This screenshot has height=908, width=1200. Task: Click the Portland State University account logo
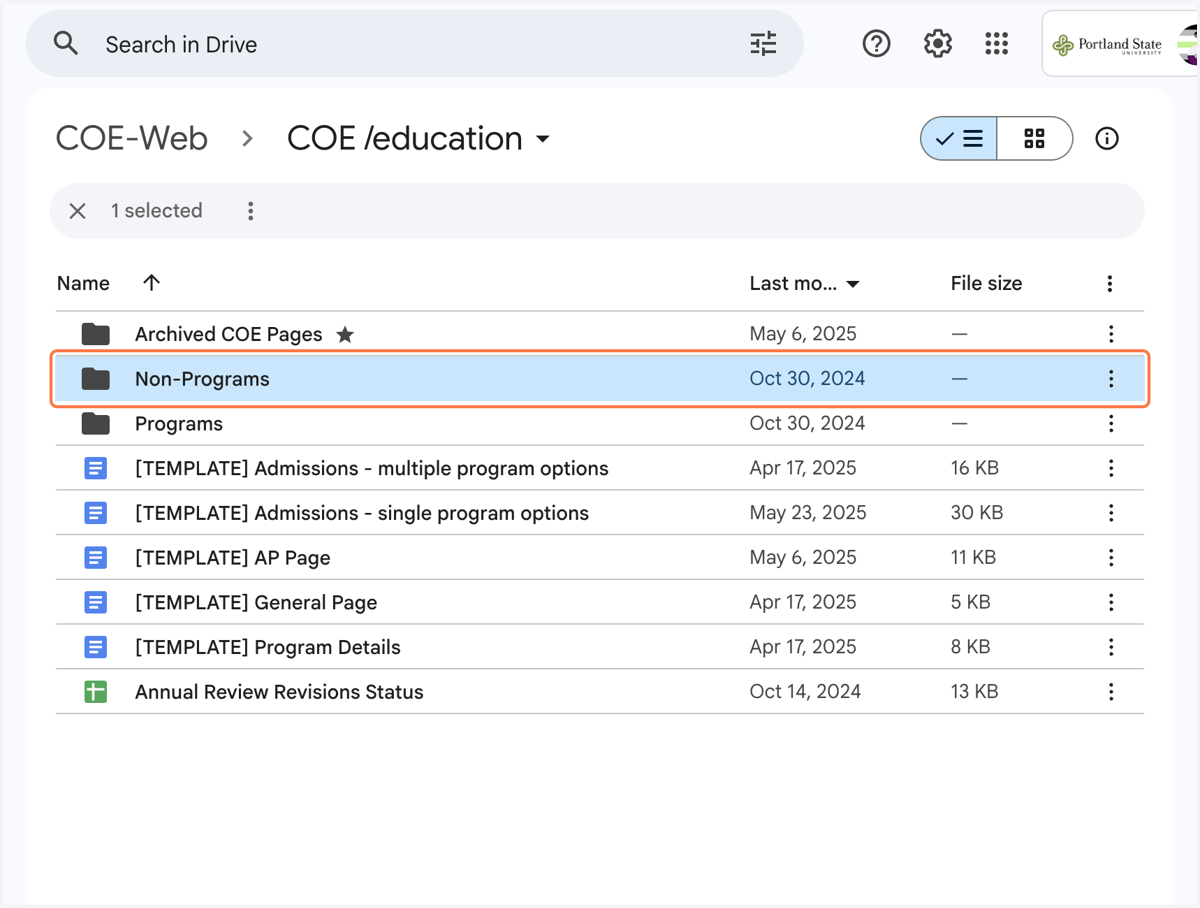[x=1107, y=44]
